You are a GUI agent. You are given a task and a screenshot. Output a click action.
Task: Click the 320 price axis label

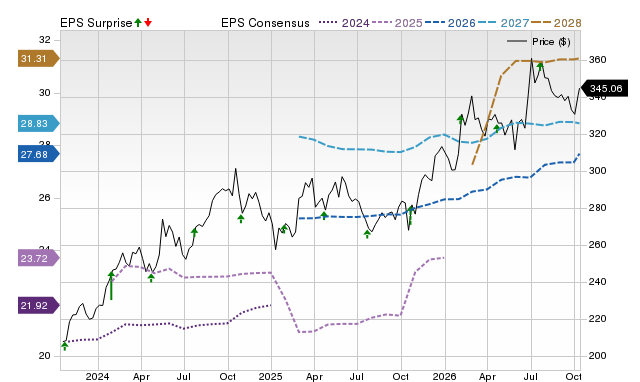(x=597, y=134)
